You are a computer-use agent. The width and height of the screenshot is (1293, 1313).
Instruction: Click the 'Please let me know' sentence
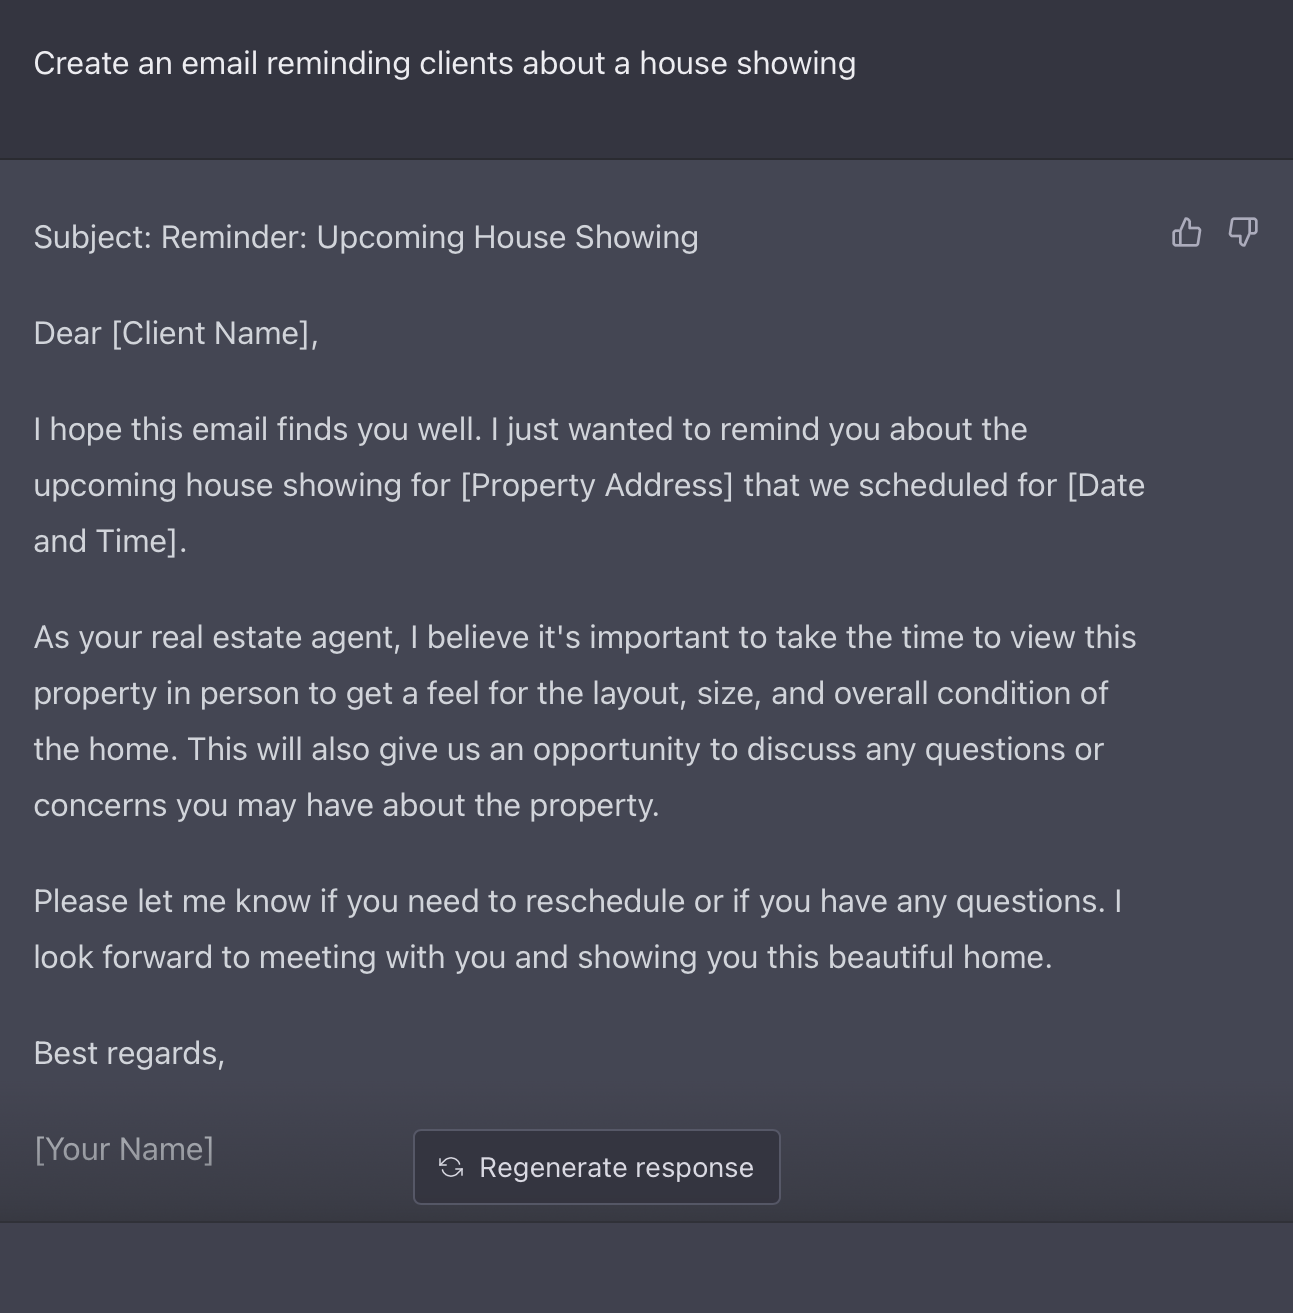pyautogui.click(x=171, y=901)
